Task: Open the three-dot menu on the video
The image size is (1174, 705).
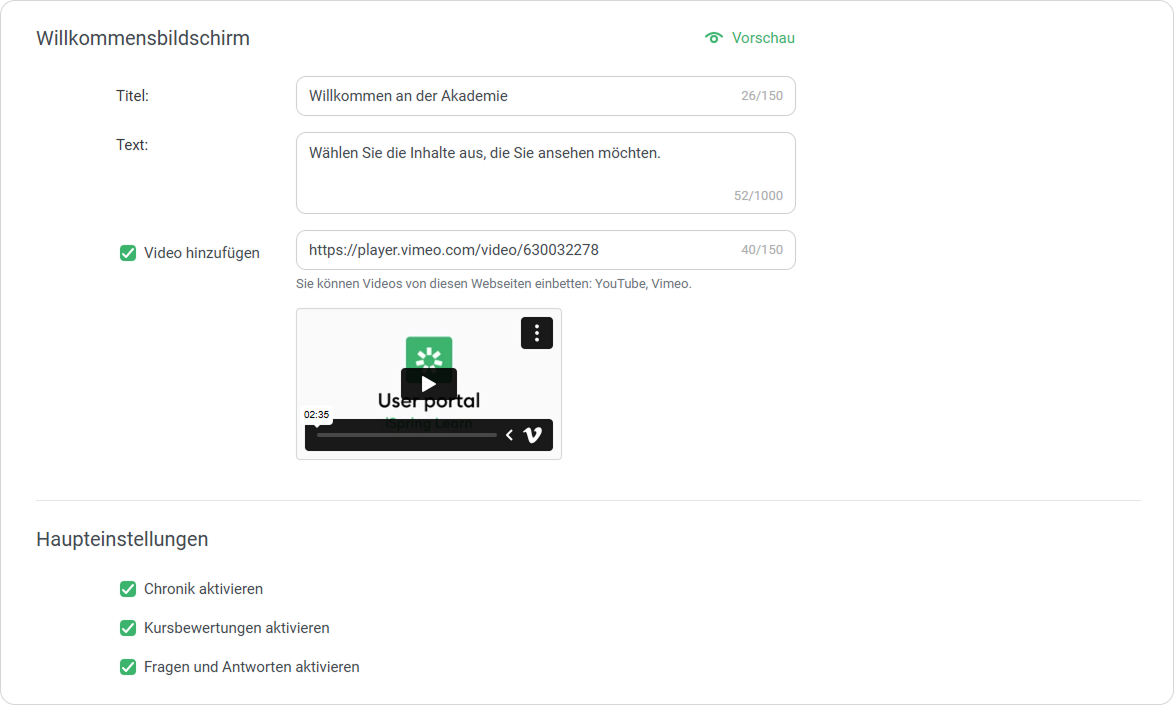Action: point(537,333)
